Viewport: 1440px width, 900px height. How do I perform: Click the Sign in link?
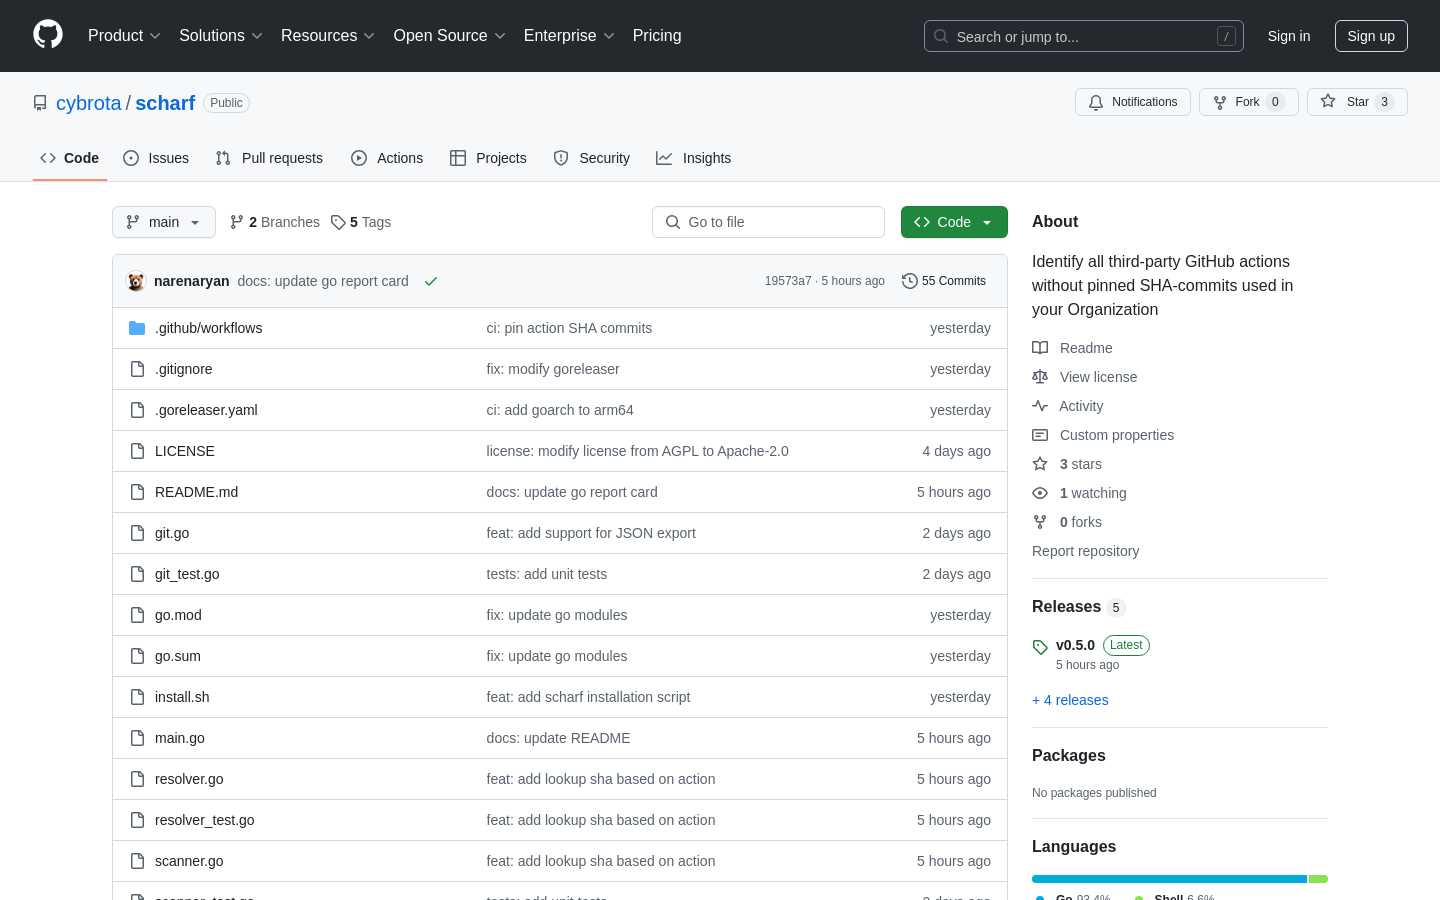click(x=1289, y=36)
